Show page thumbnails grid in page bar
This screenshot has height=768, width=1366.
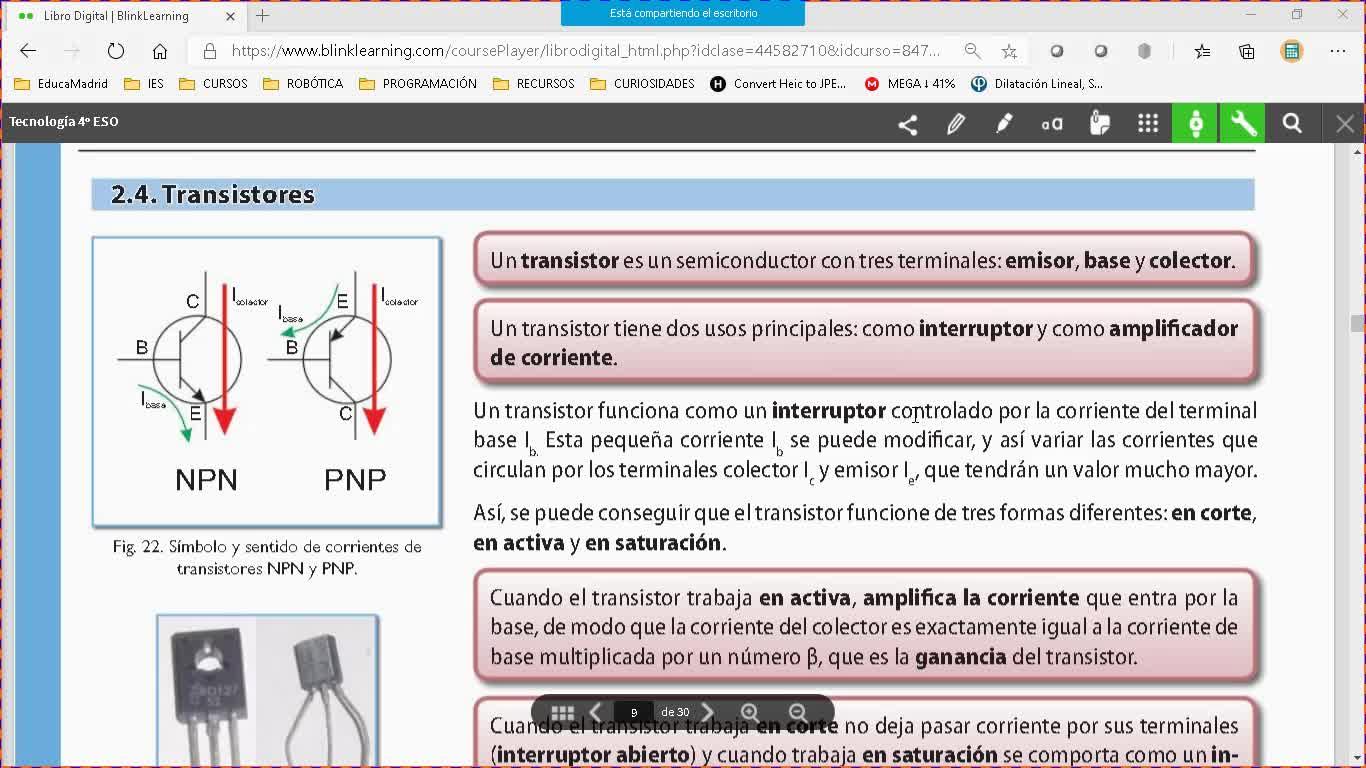(562, 712)
